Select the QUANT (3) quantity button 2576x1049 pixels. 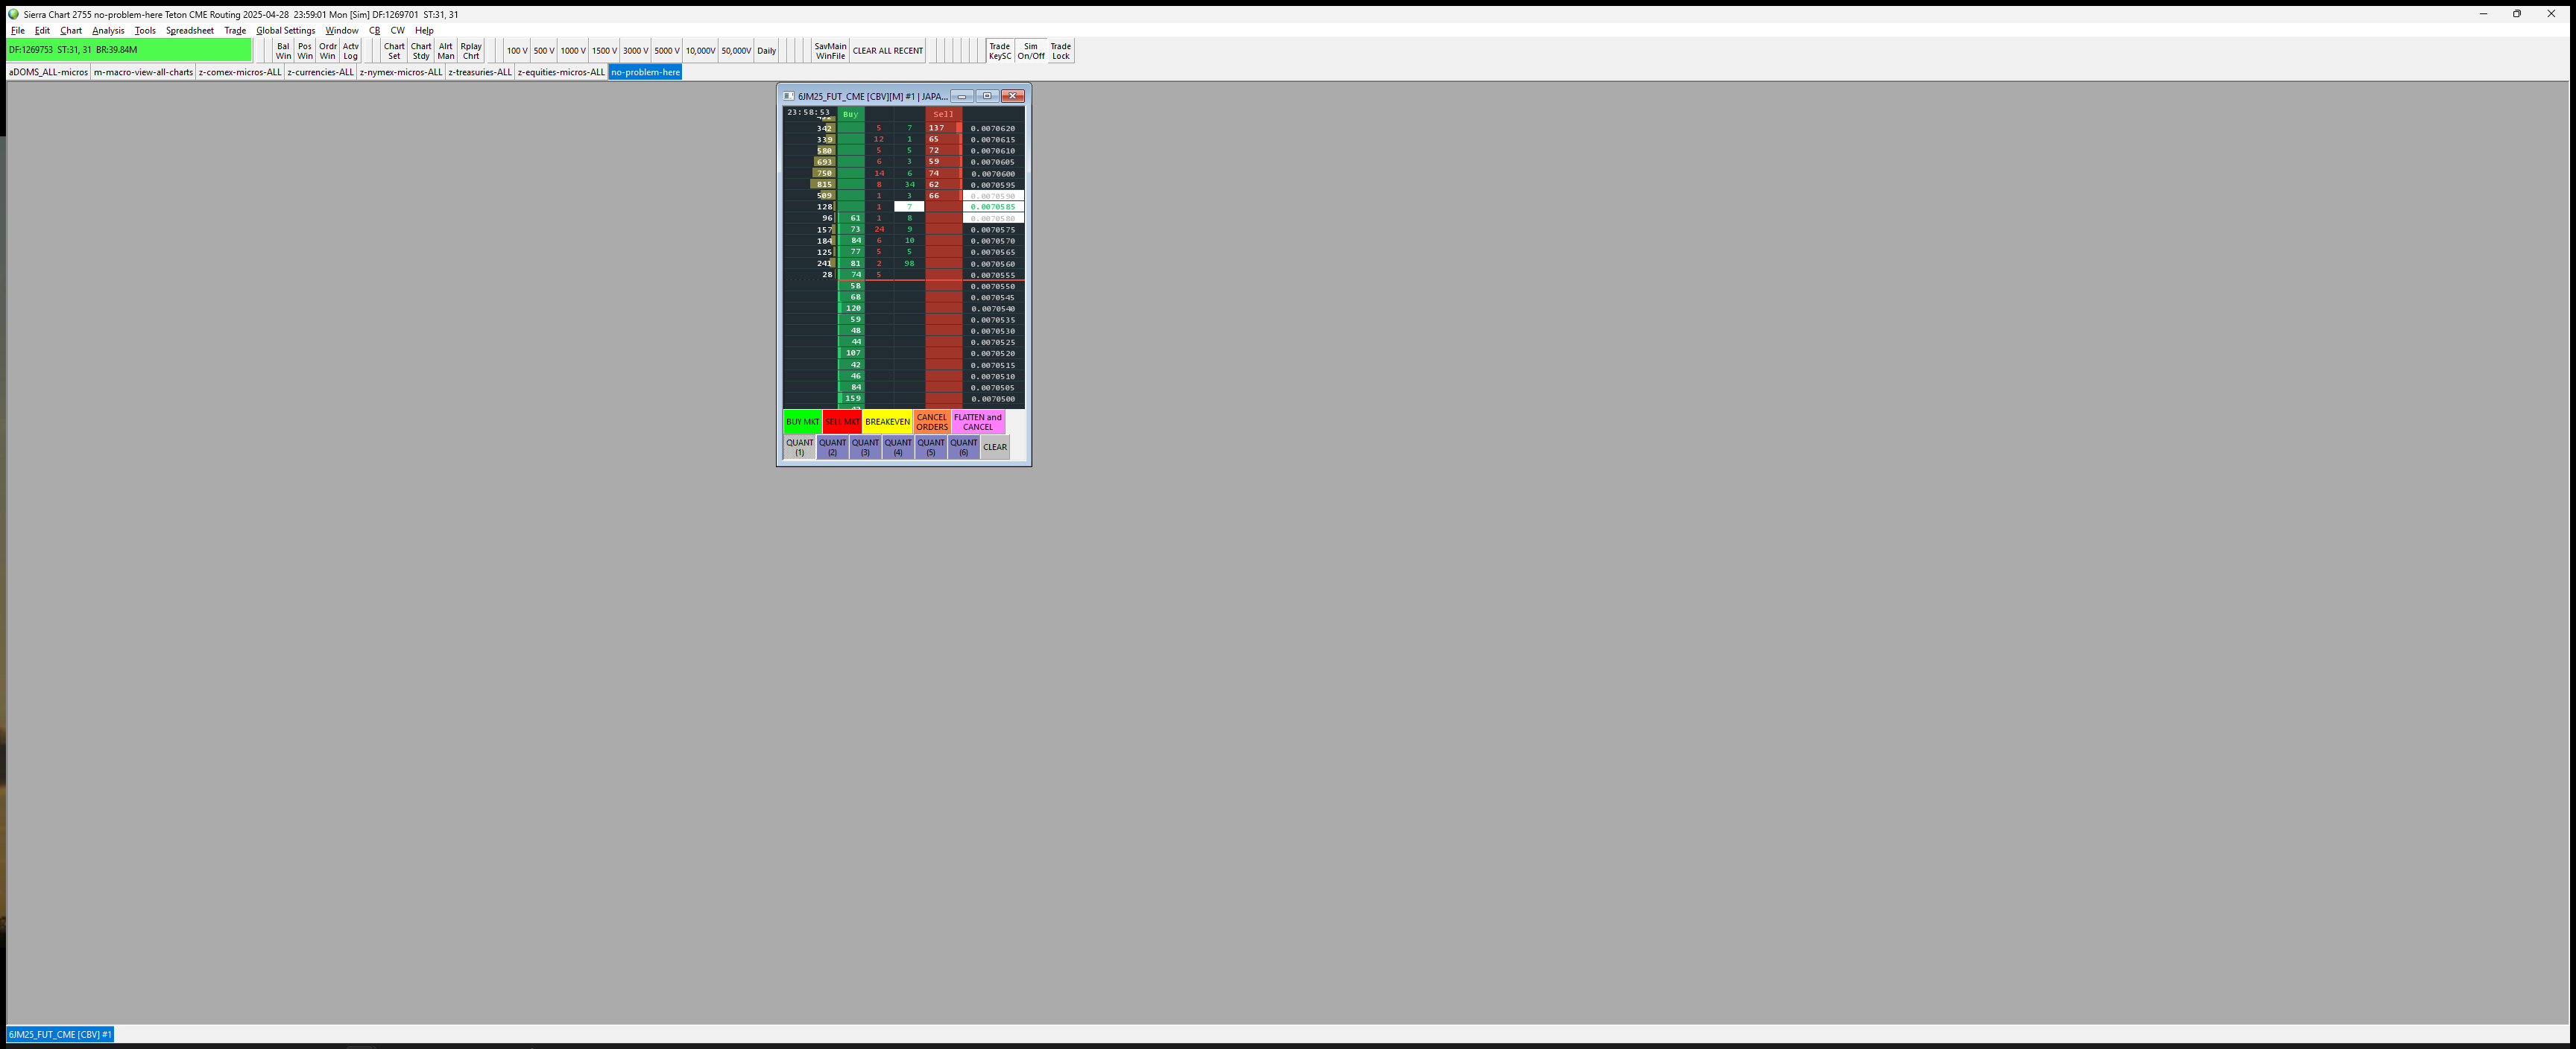pos(865,447)
